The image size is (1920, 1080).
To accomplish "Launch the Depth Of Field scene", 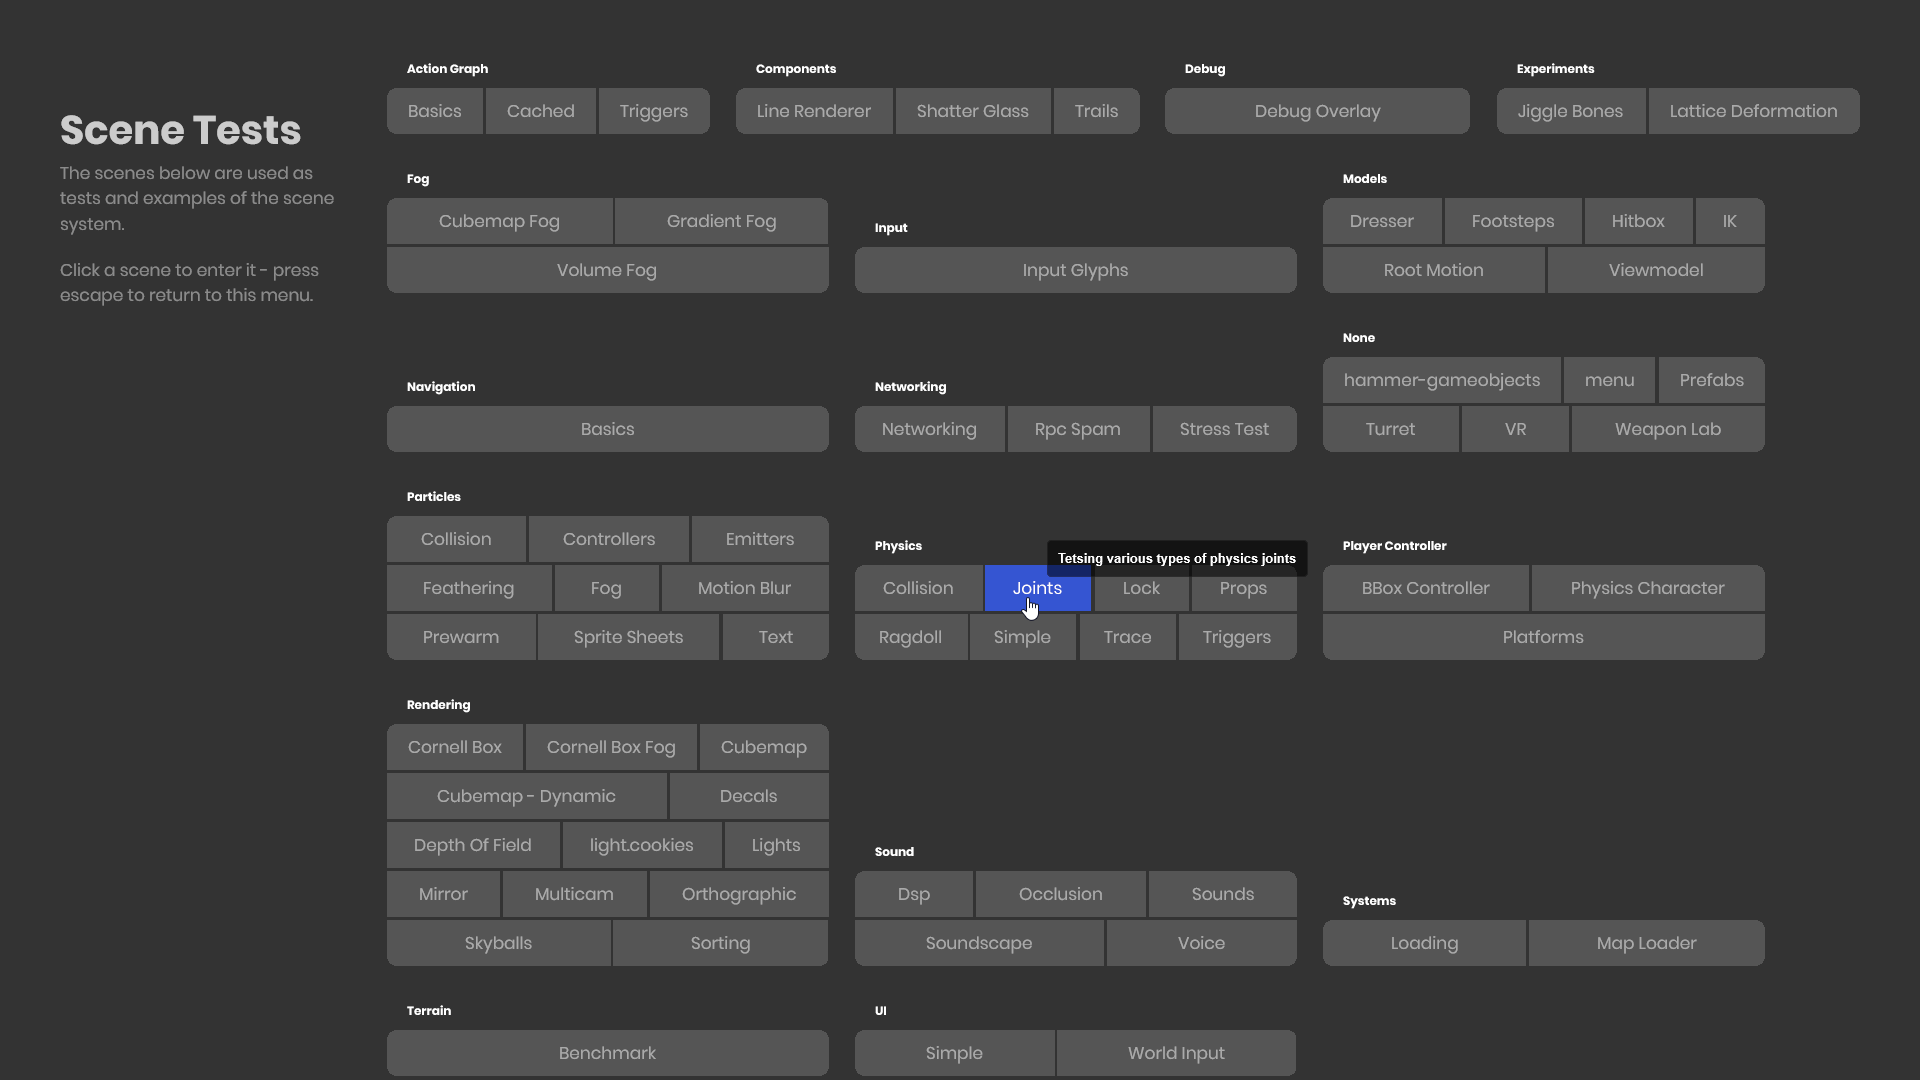I will (x=472, y=845).
